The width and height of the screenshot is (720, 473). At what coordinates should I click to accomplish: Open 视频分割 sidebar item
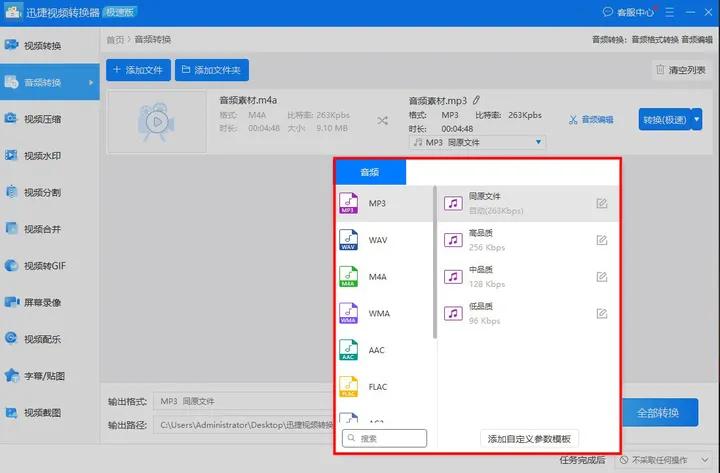(50, 192)
